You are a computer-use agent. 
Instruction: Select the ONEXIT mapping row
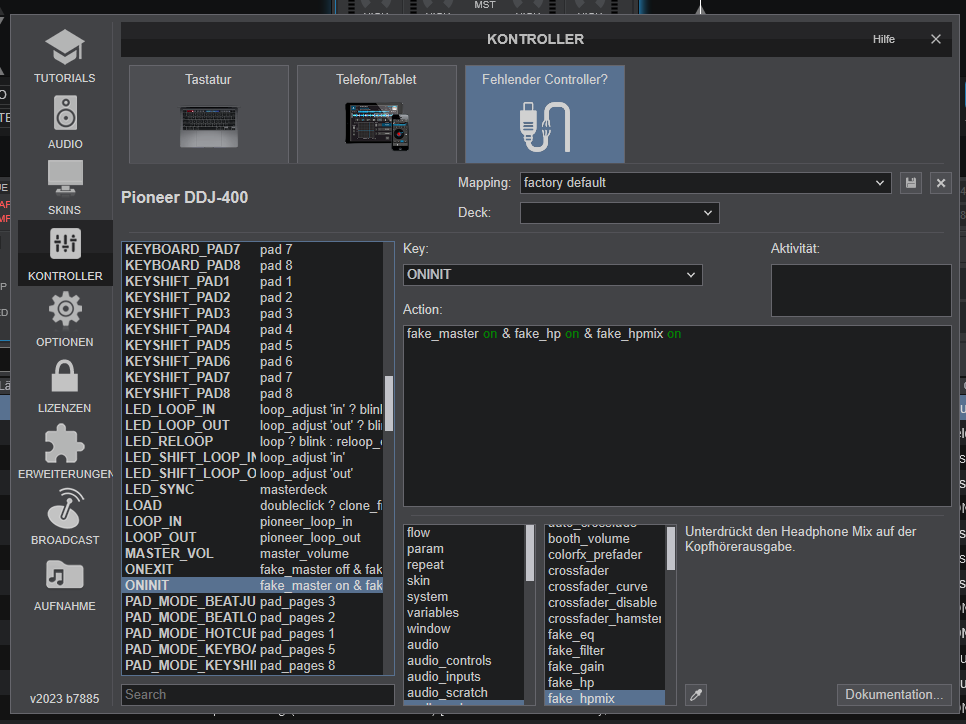point(253,569)
